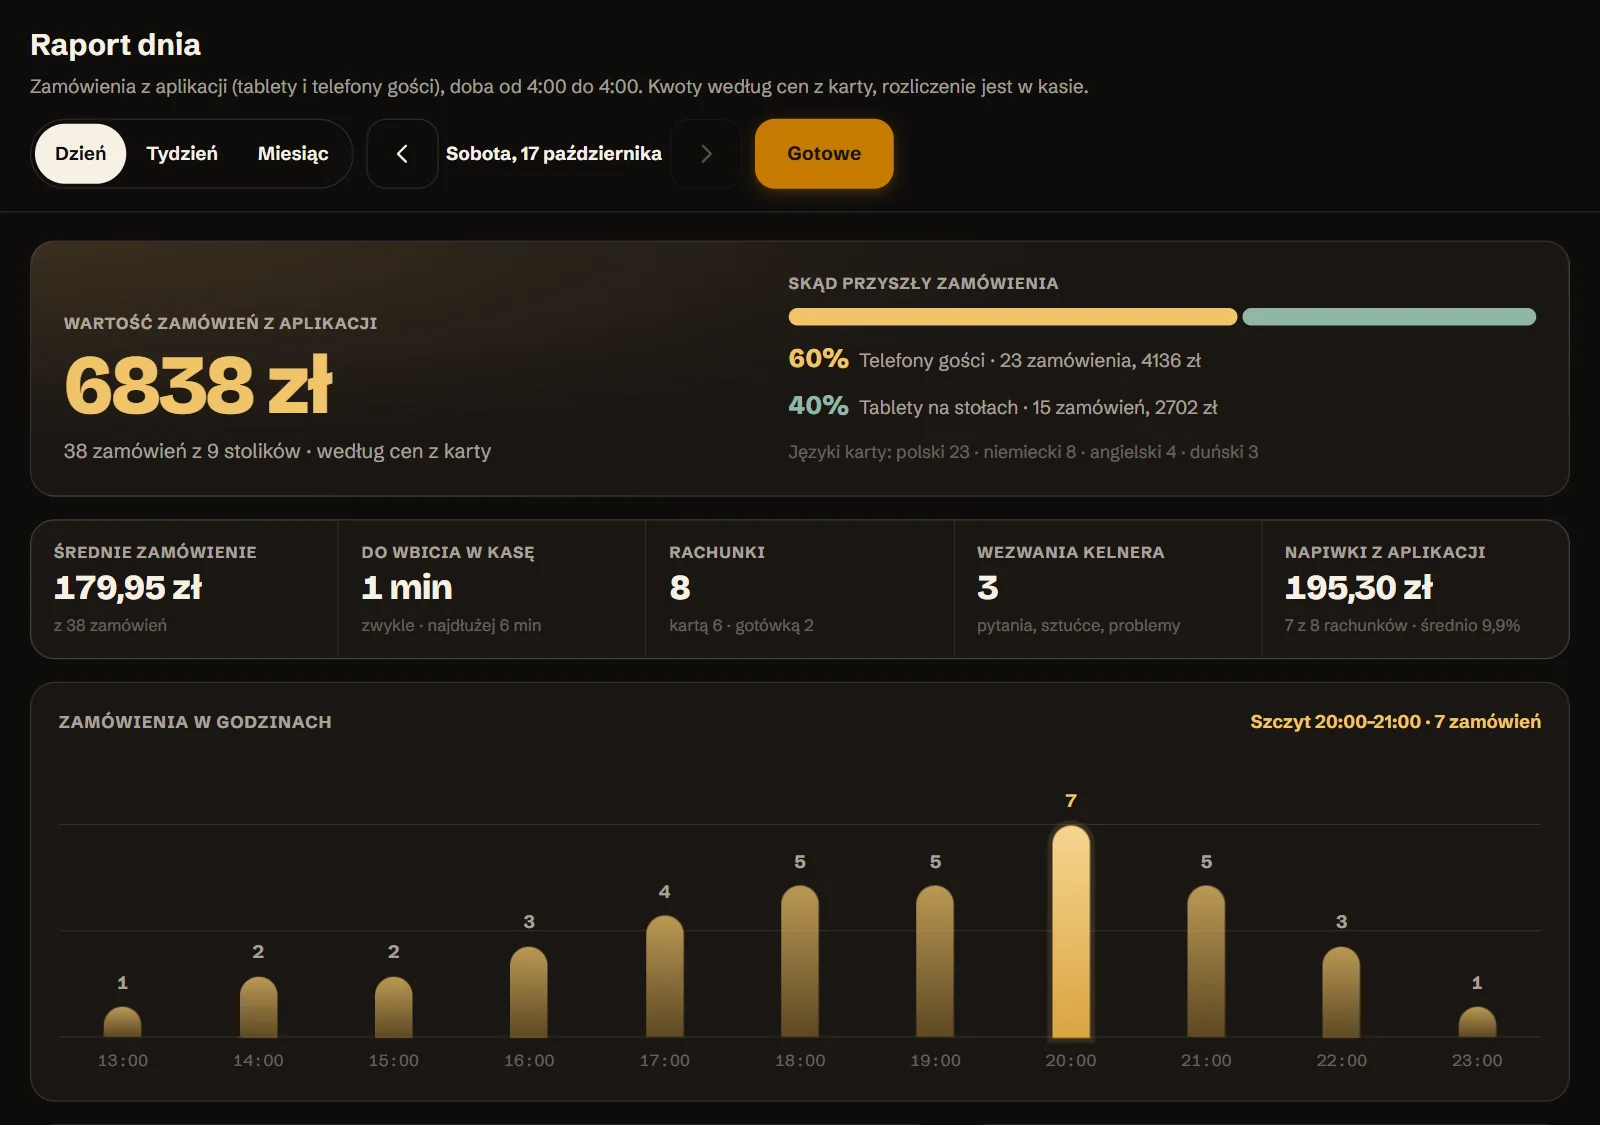Select the 15:00 bar in the chart
This screenshot has width=1600, height=1125.
(394, 1007)
